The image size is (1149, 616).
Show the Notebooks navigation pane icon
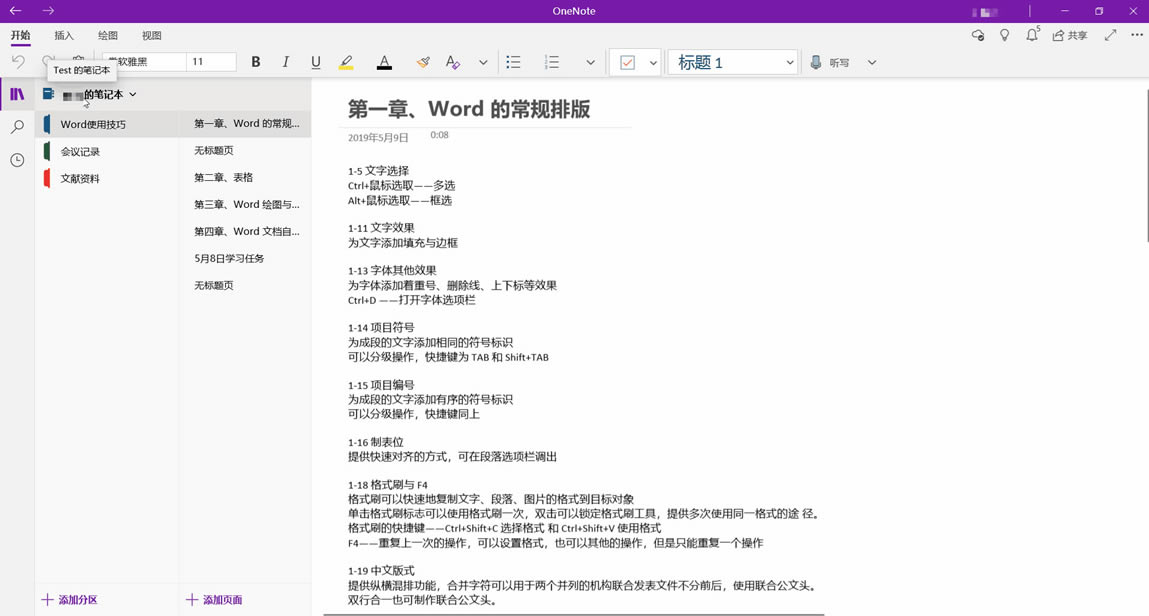(x=17, y=93)
